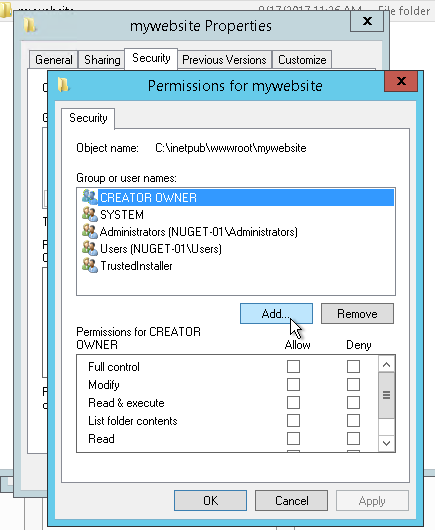This screenshot has height=530, width=435.
Task: Click folder icon in mywebsite Properties title
Action: tap(30, 25)
